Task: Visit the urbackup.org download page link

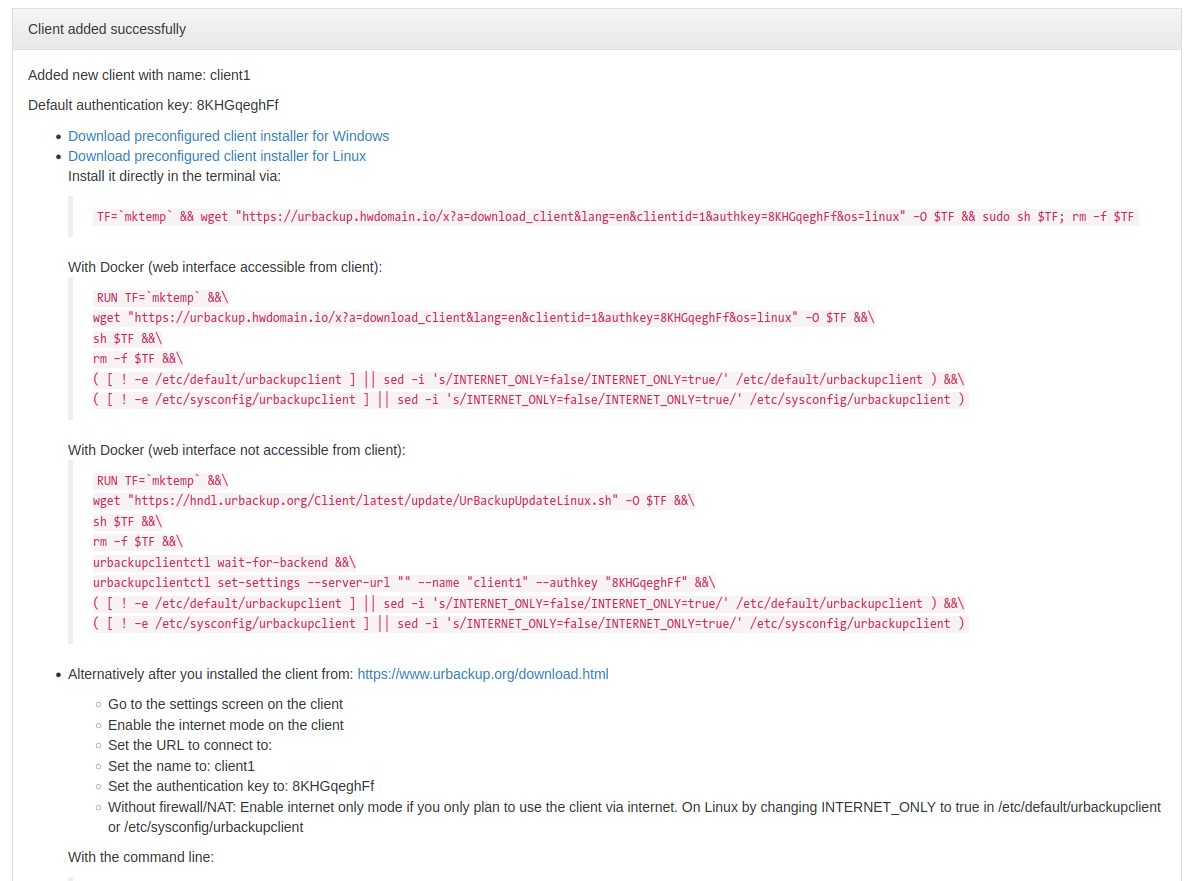Action: pos(483,674)
